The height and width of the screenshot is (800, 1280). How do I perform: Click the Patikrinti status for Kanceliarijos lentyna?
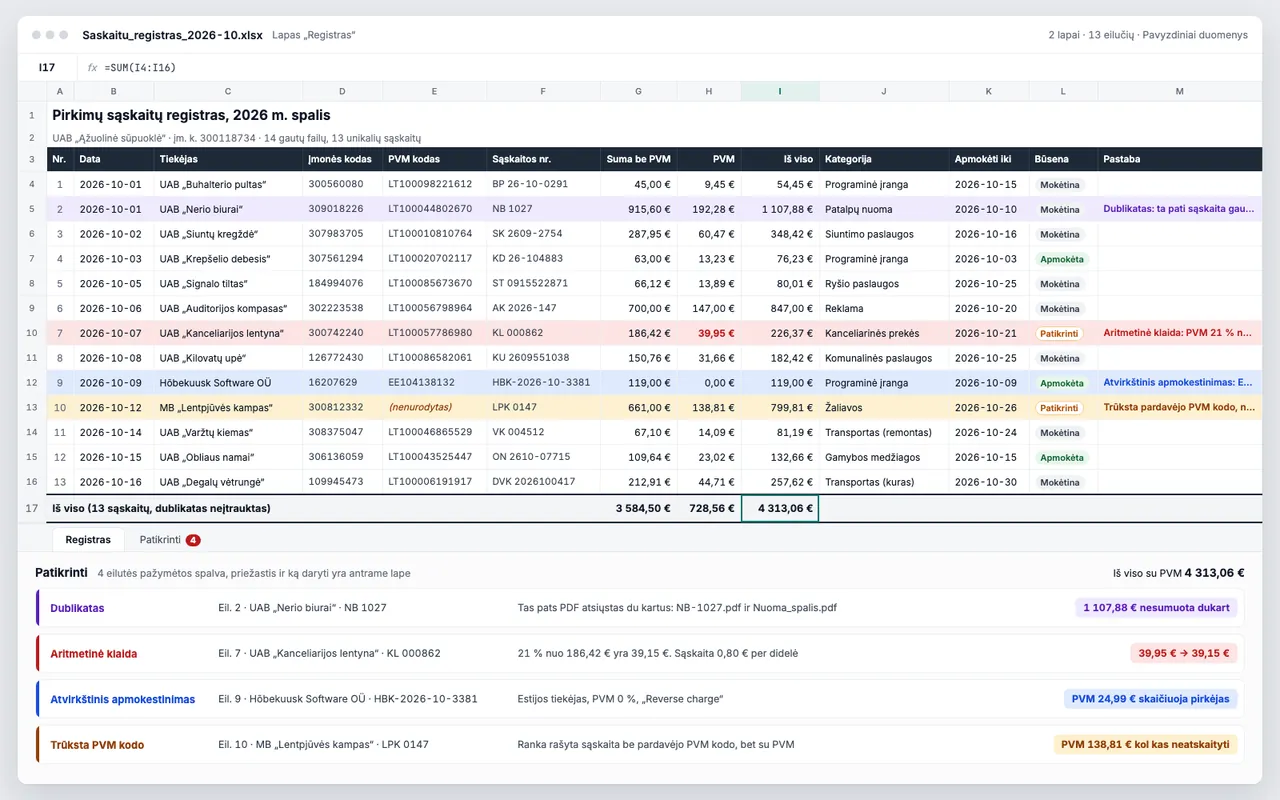(1059, 334)
